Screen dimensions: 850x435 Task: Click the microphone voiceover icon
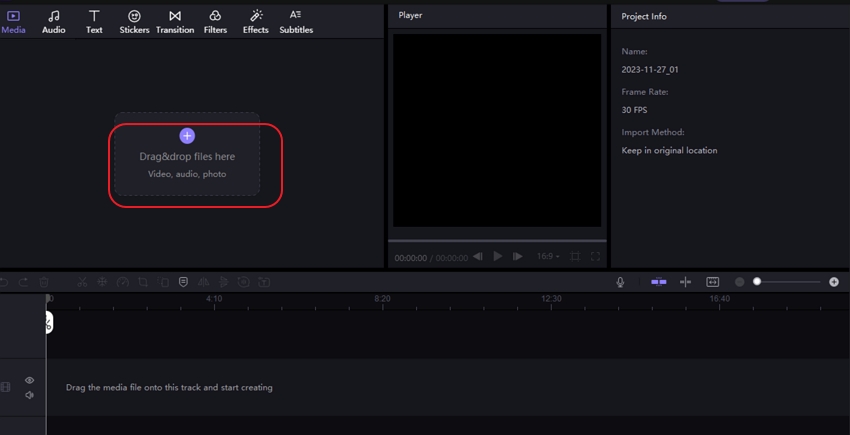point(620,282)
